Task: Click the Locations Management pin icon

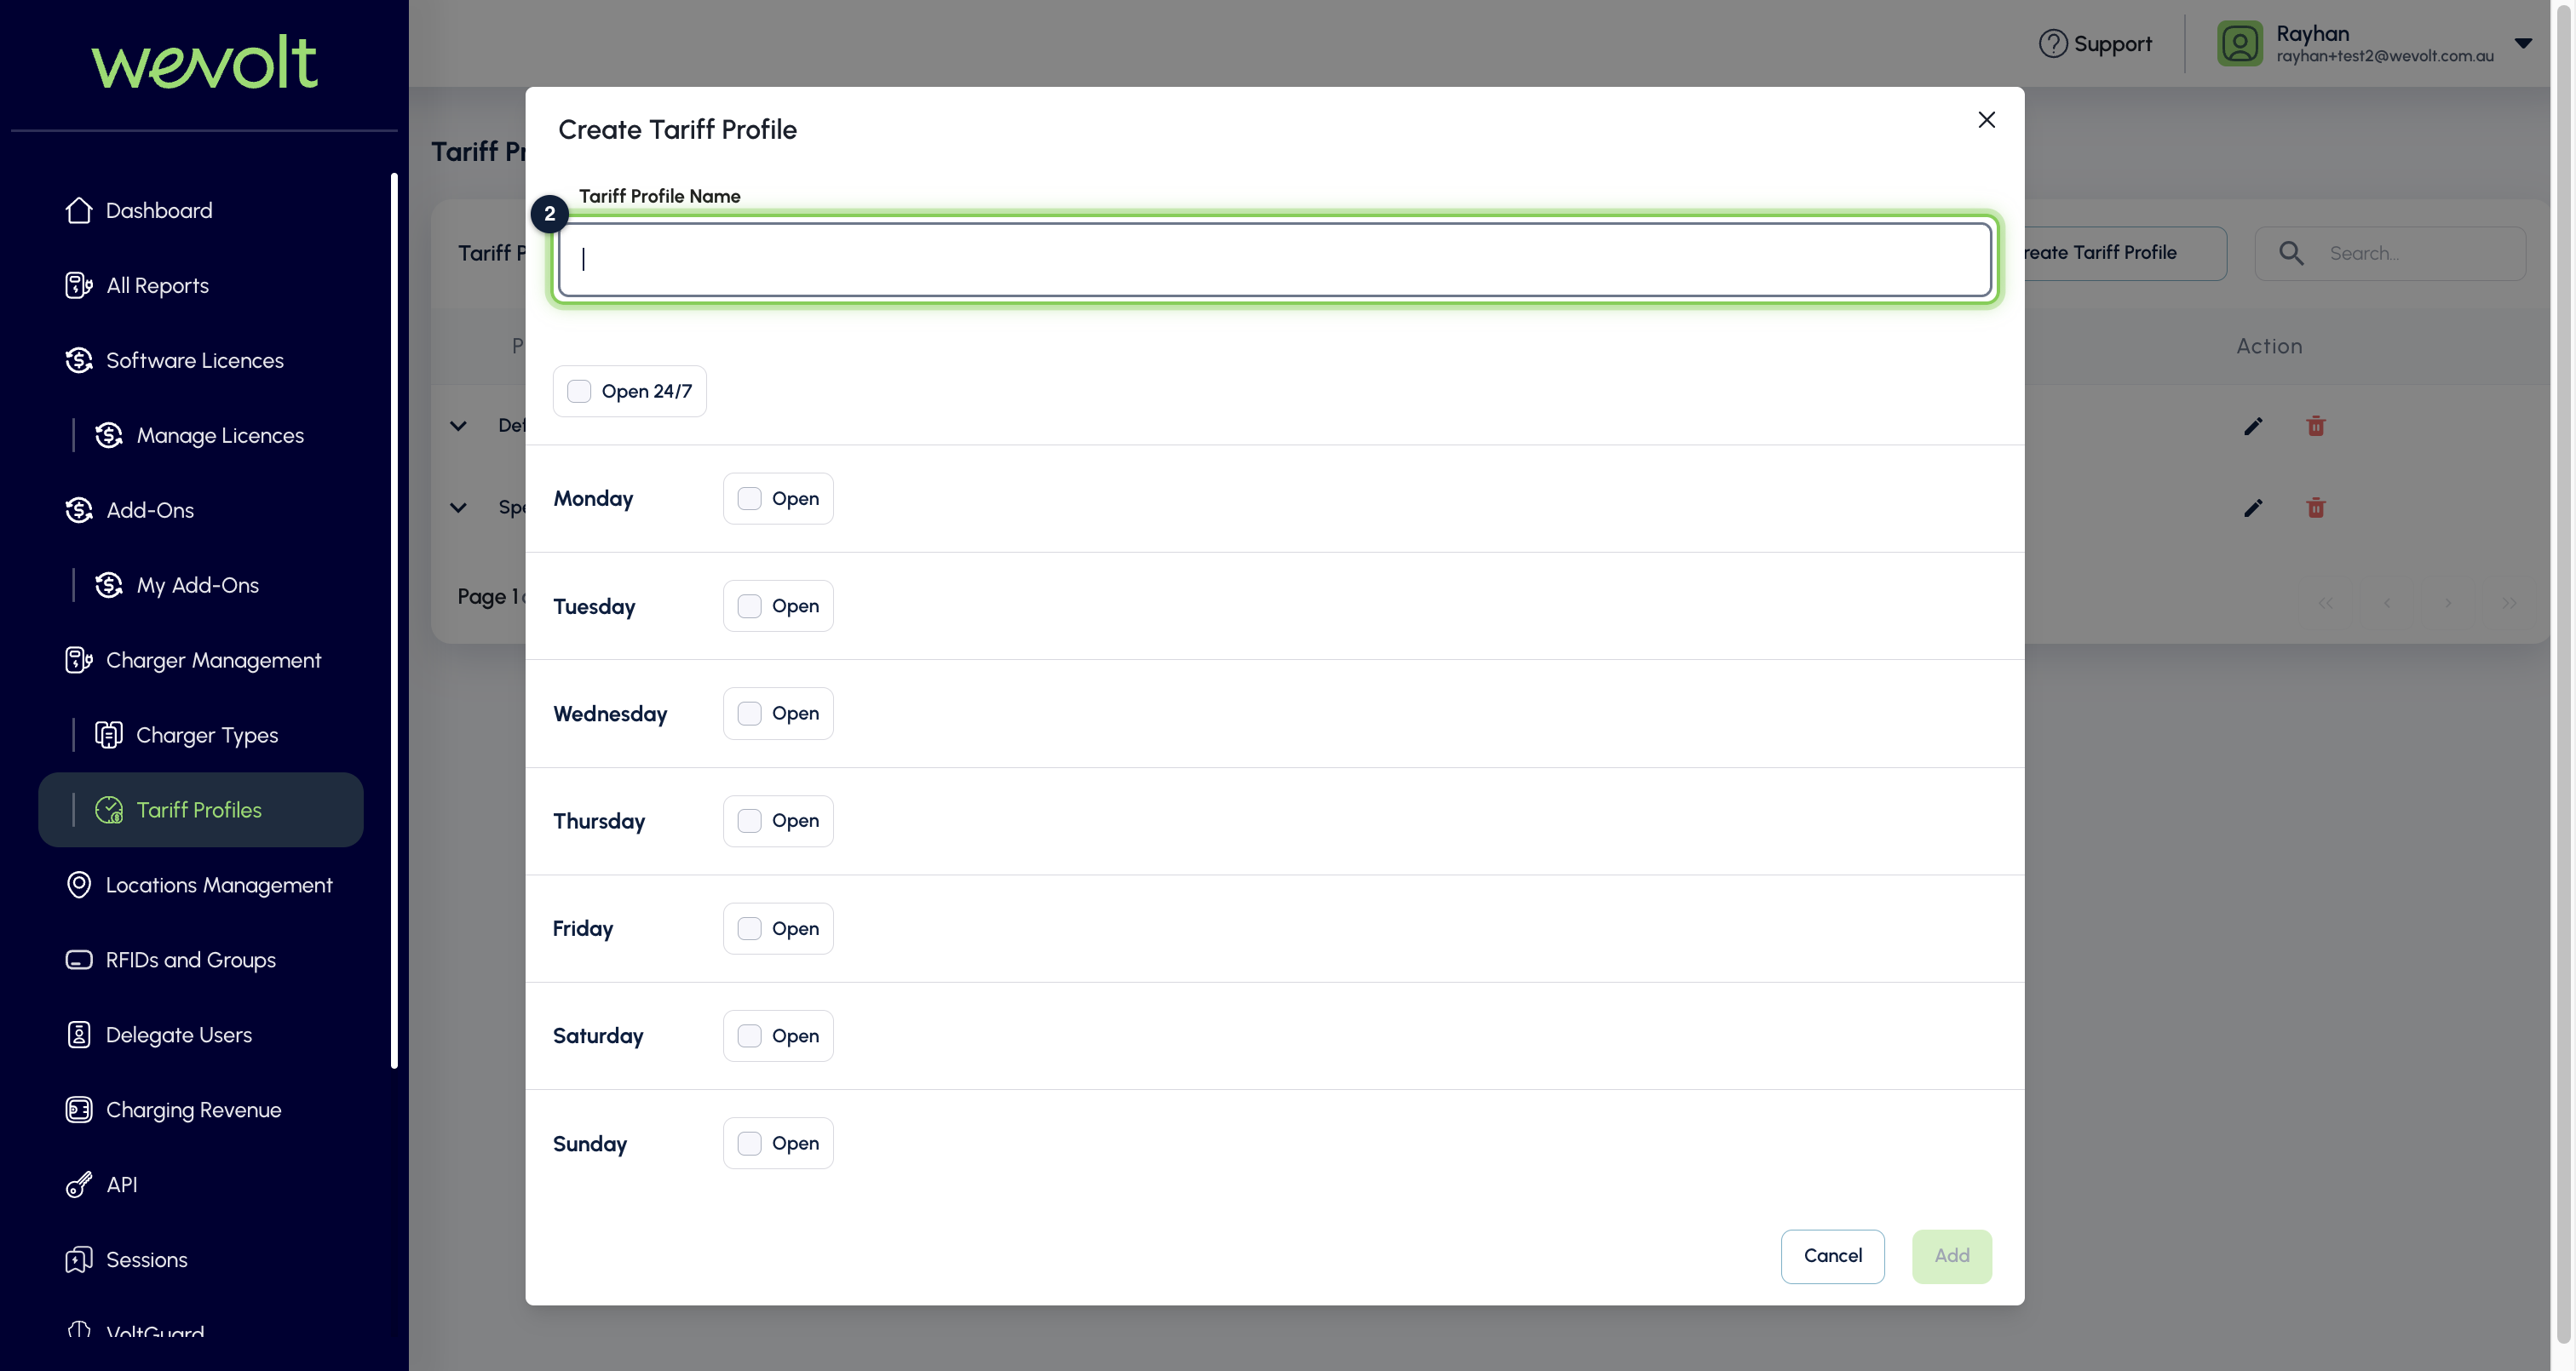Action: tap(79, 885)
